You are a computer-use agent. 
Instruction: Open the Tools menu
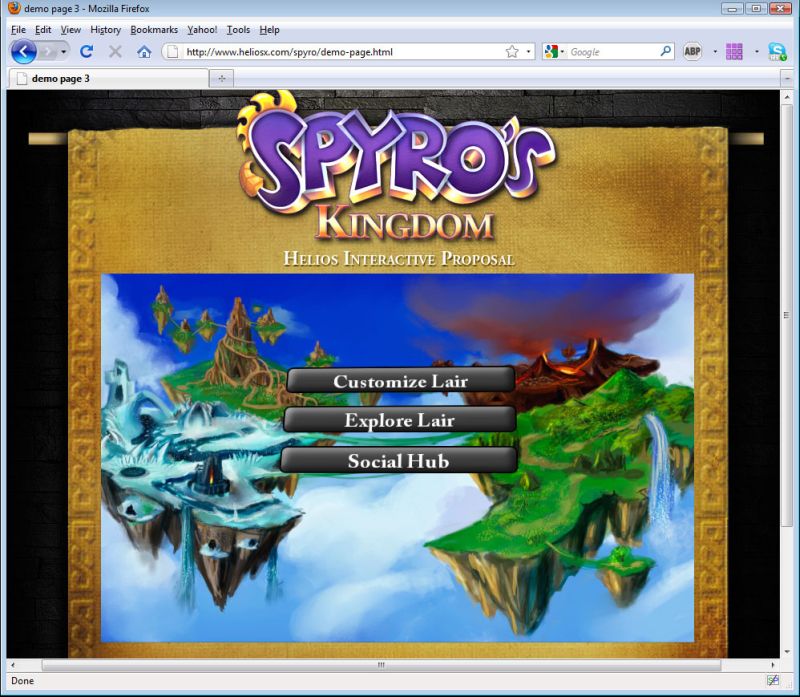coord(238,30)
